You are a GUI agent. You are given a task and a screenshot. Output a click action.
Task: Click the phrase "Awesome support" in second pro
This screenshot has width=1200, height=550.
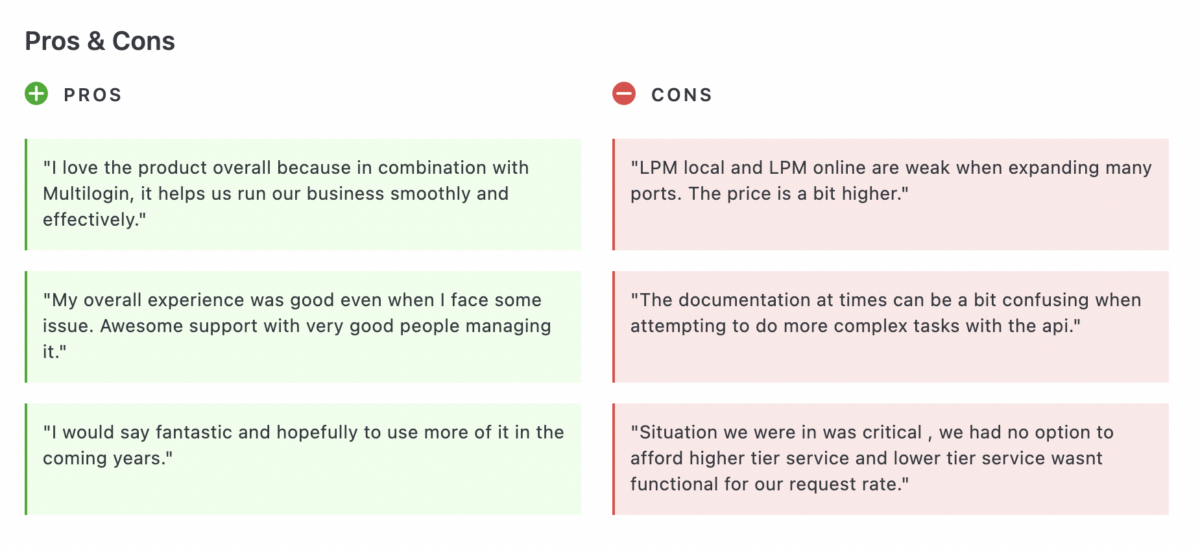point(167,326)
